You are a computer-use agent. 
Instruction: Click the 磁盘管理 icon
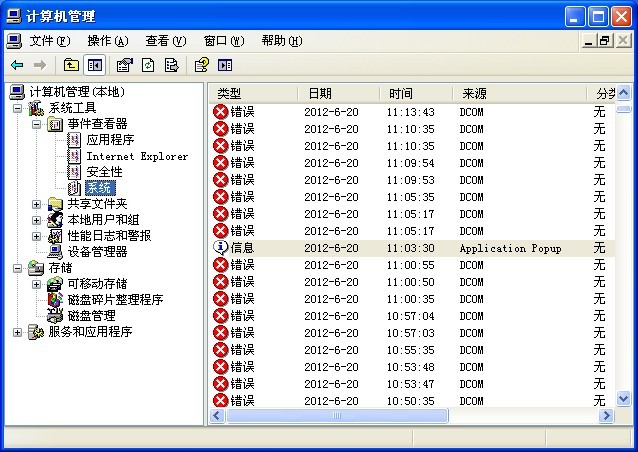click(x=55, y=316)
